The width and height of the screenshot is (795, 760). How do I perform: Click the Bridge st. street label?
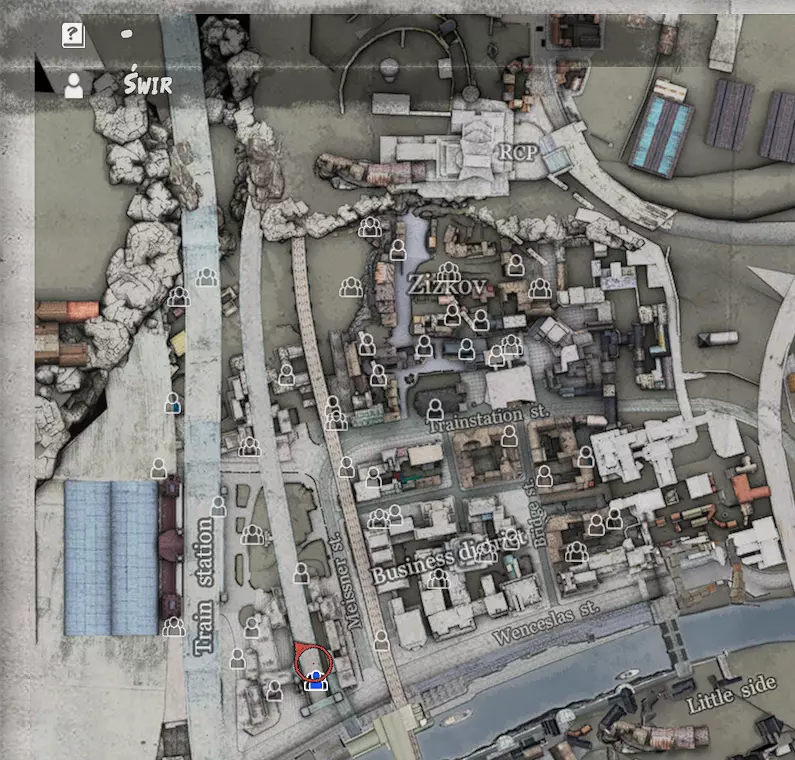(x=536, y=513)
